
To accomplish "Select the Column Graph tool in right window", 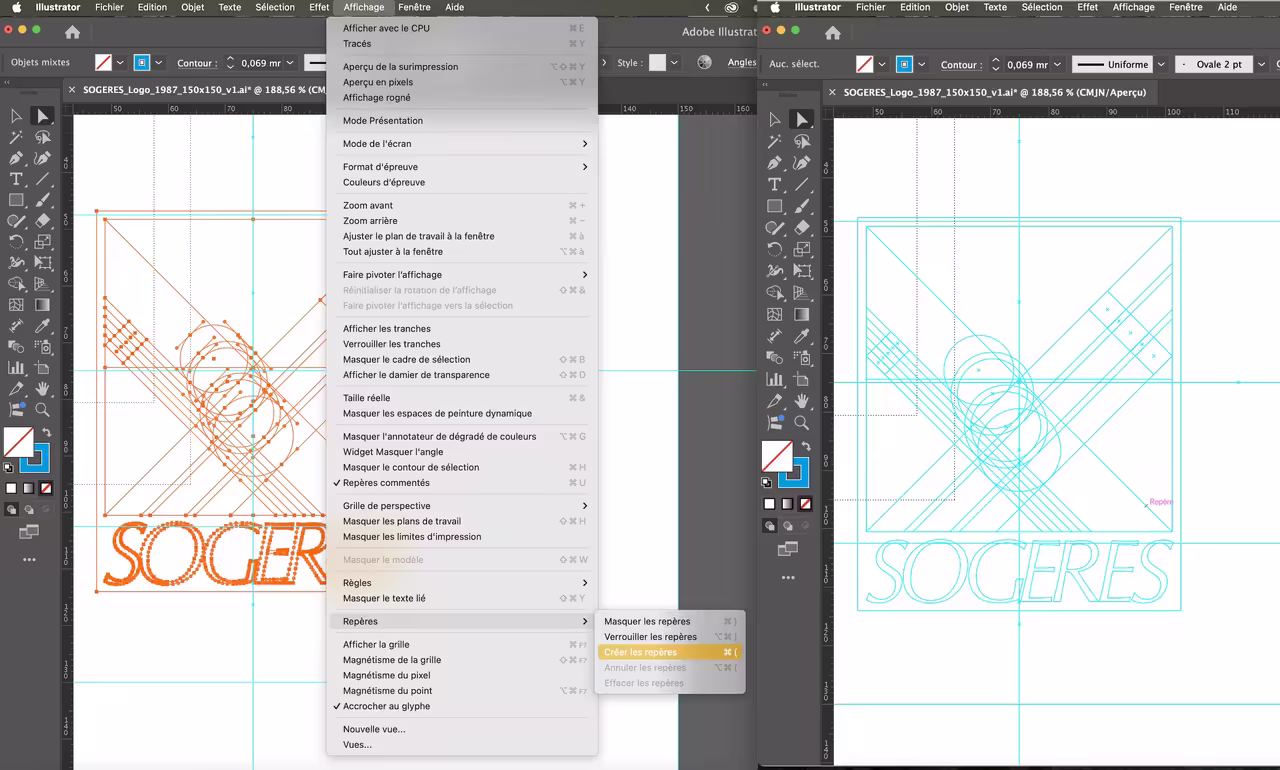I will (775, 379).
